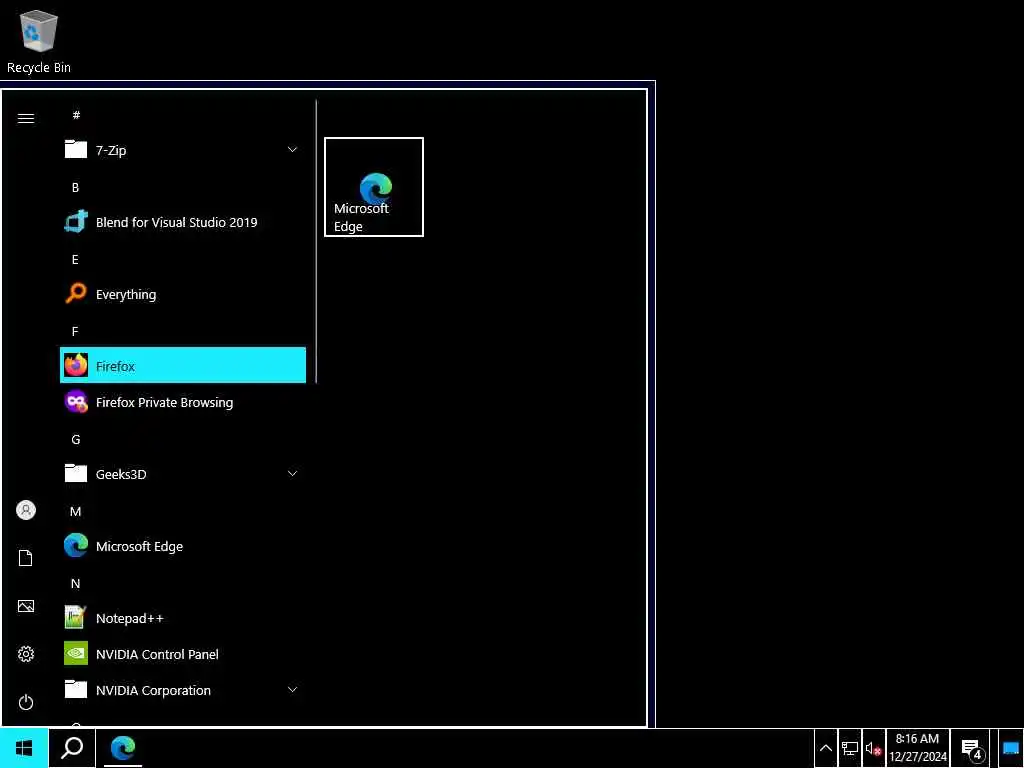Click the B letter header
This screenshot has height=768, width=1024.
point(75,187)
